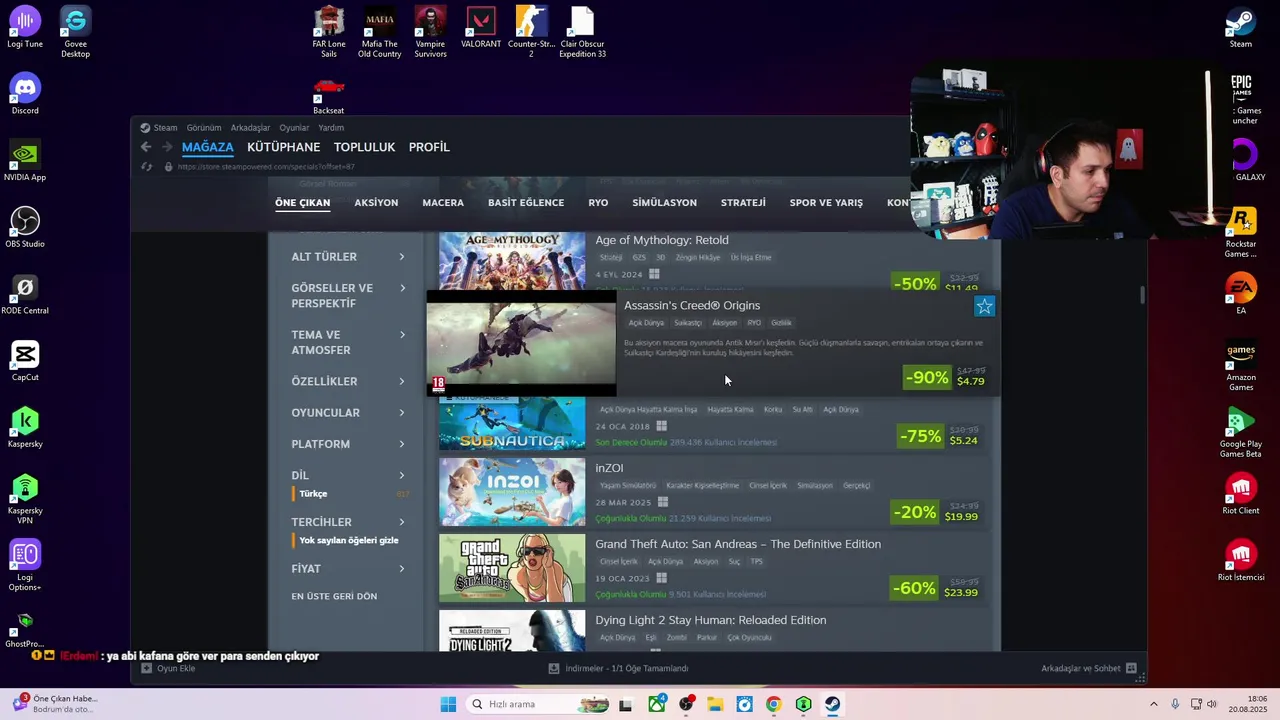The width and height of the screenshot is (1280, 720).
Task: Open the Oyunlar menu
Action: tap(294, 128)
